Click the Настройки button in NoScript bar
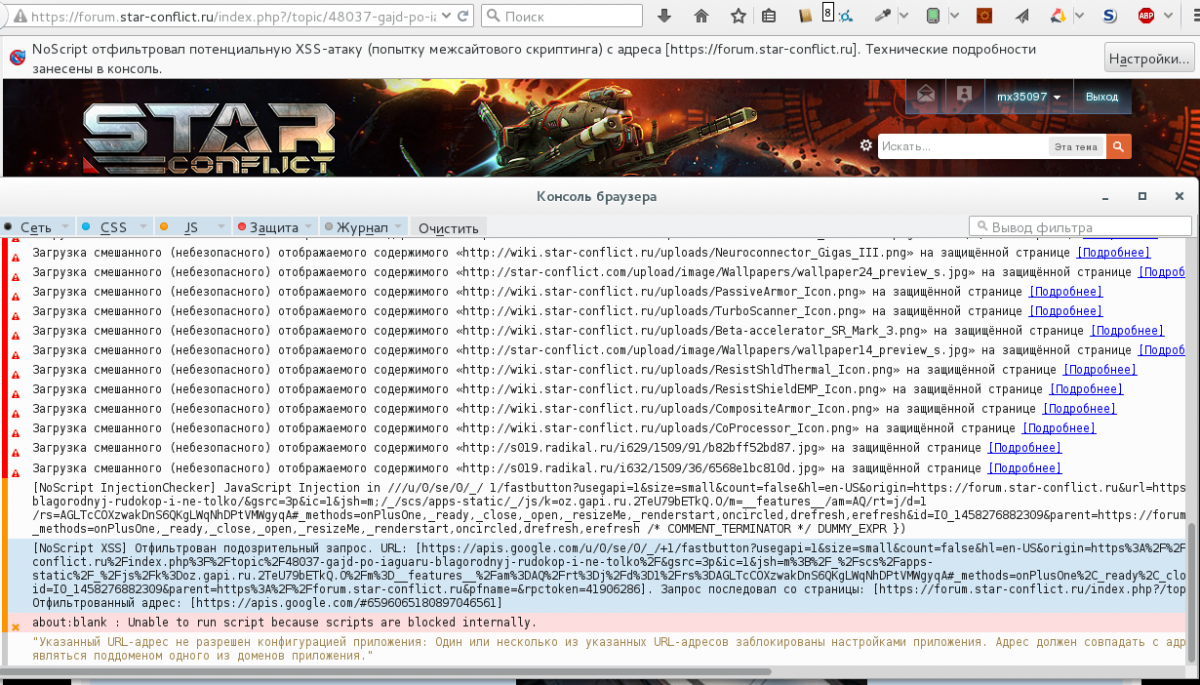 click(1149, 58)
